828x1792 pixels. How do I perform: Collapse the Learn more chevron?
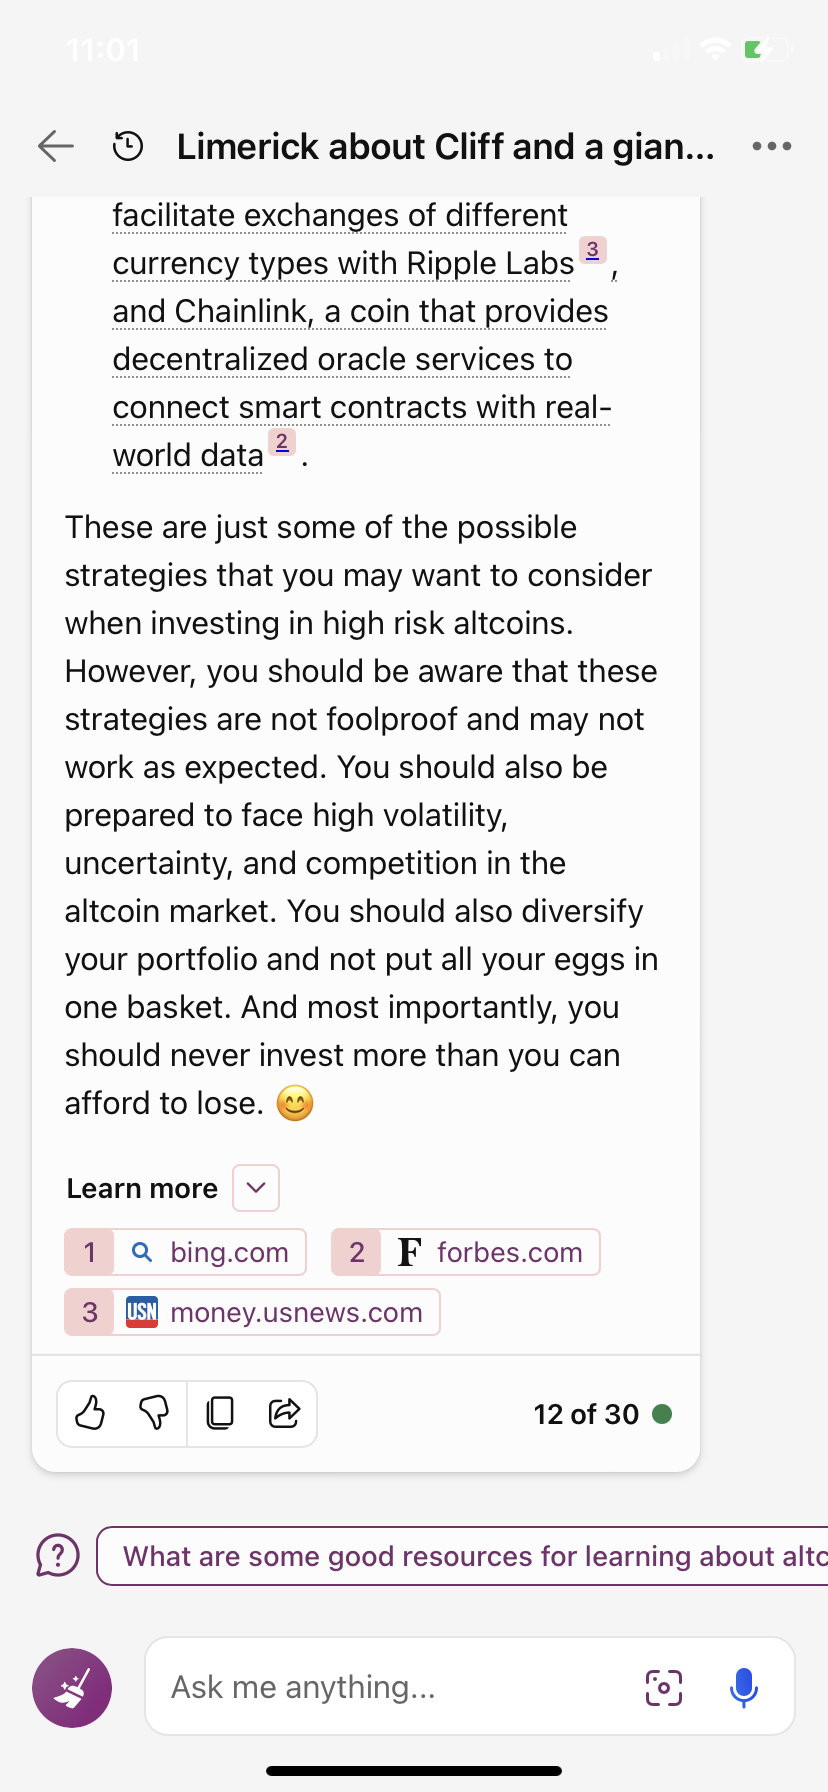coord(256,1188)
